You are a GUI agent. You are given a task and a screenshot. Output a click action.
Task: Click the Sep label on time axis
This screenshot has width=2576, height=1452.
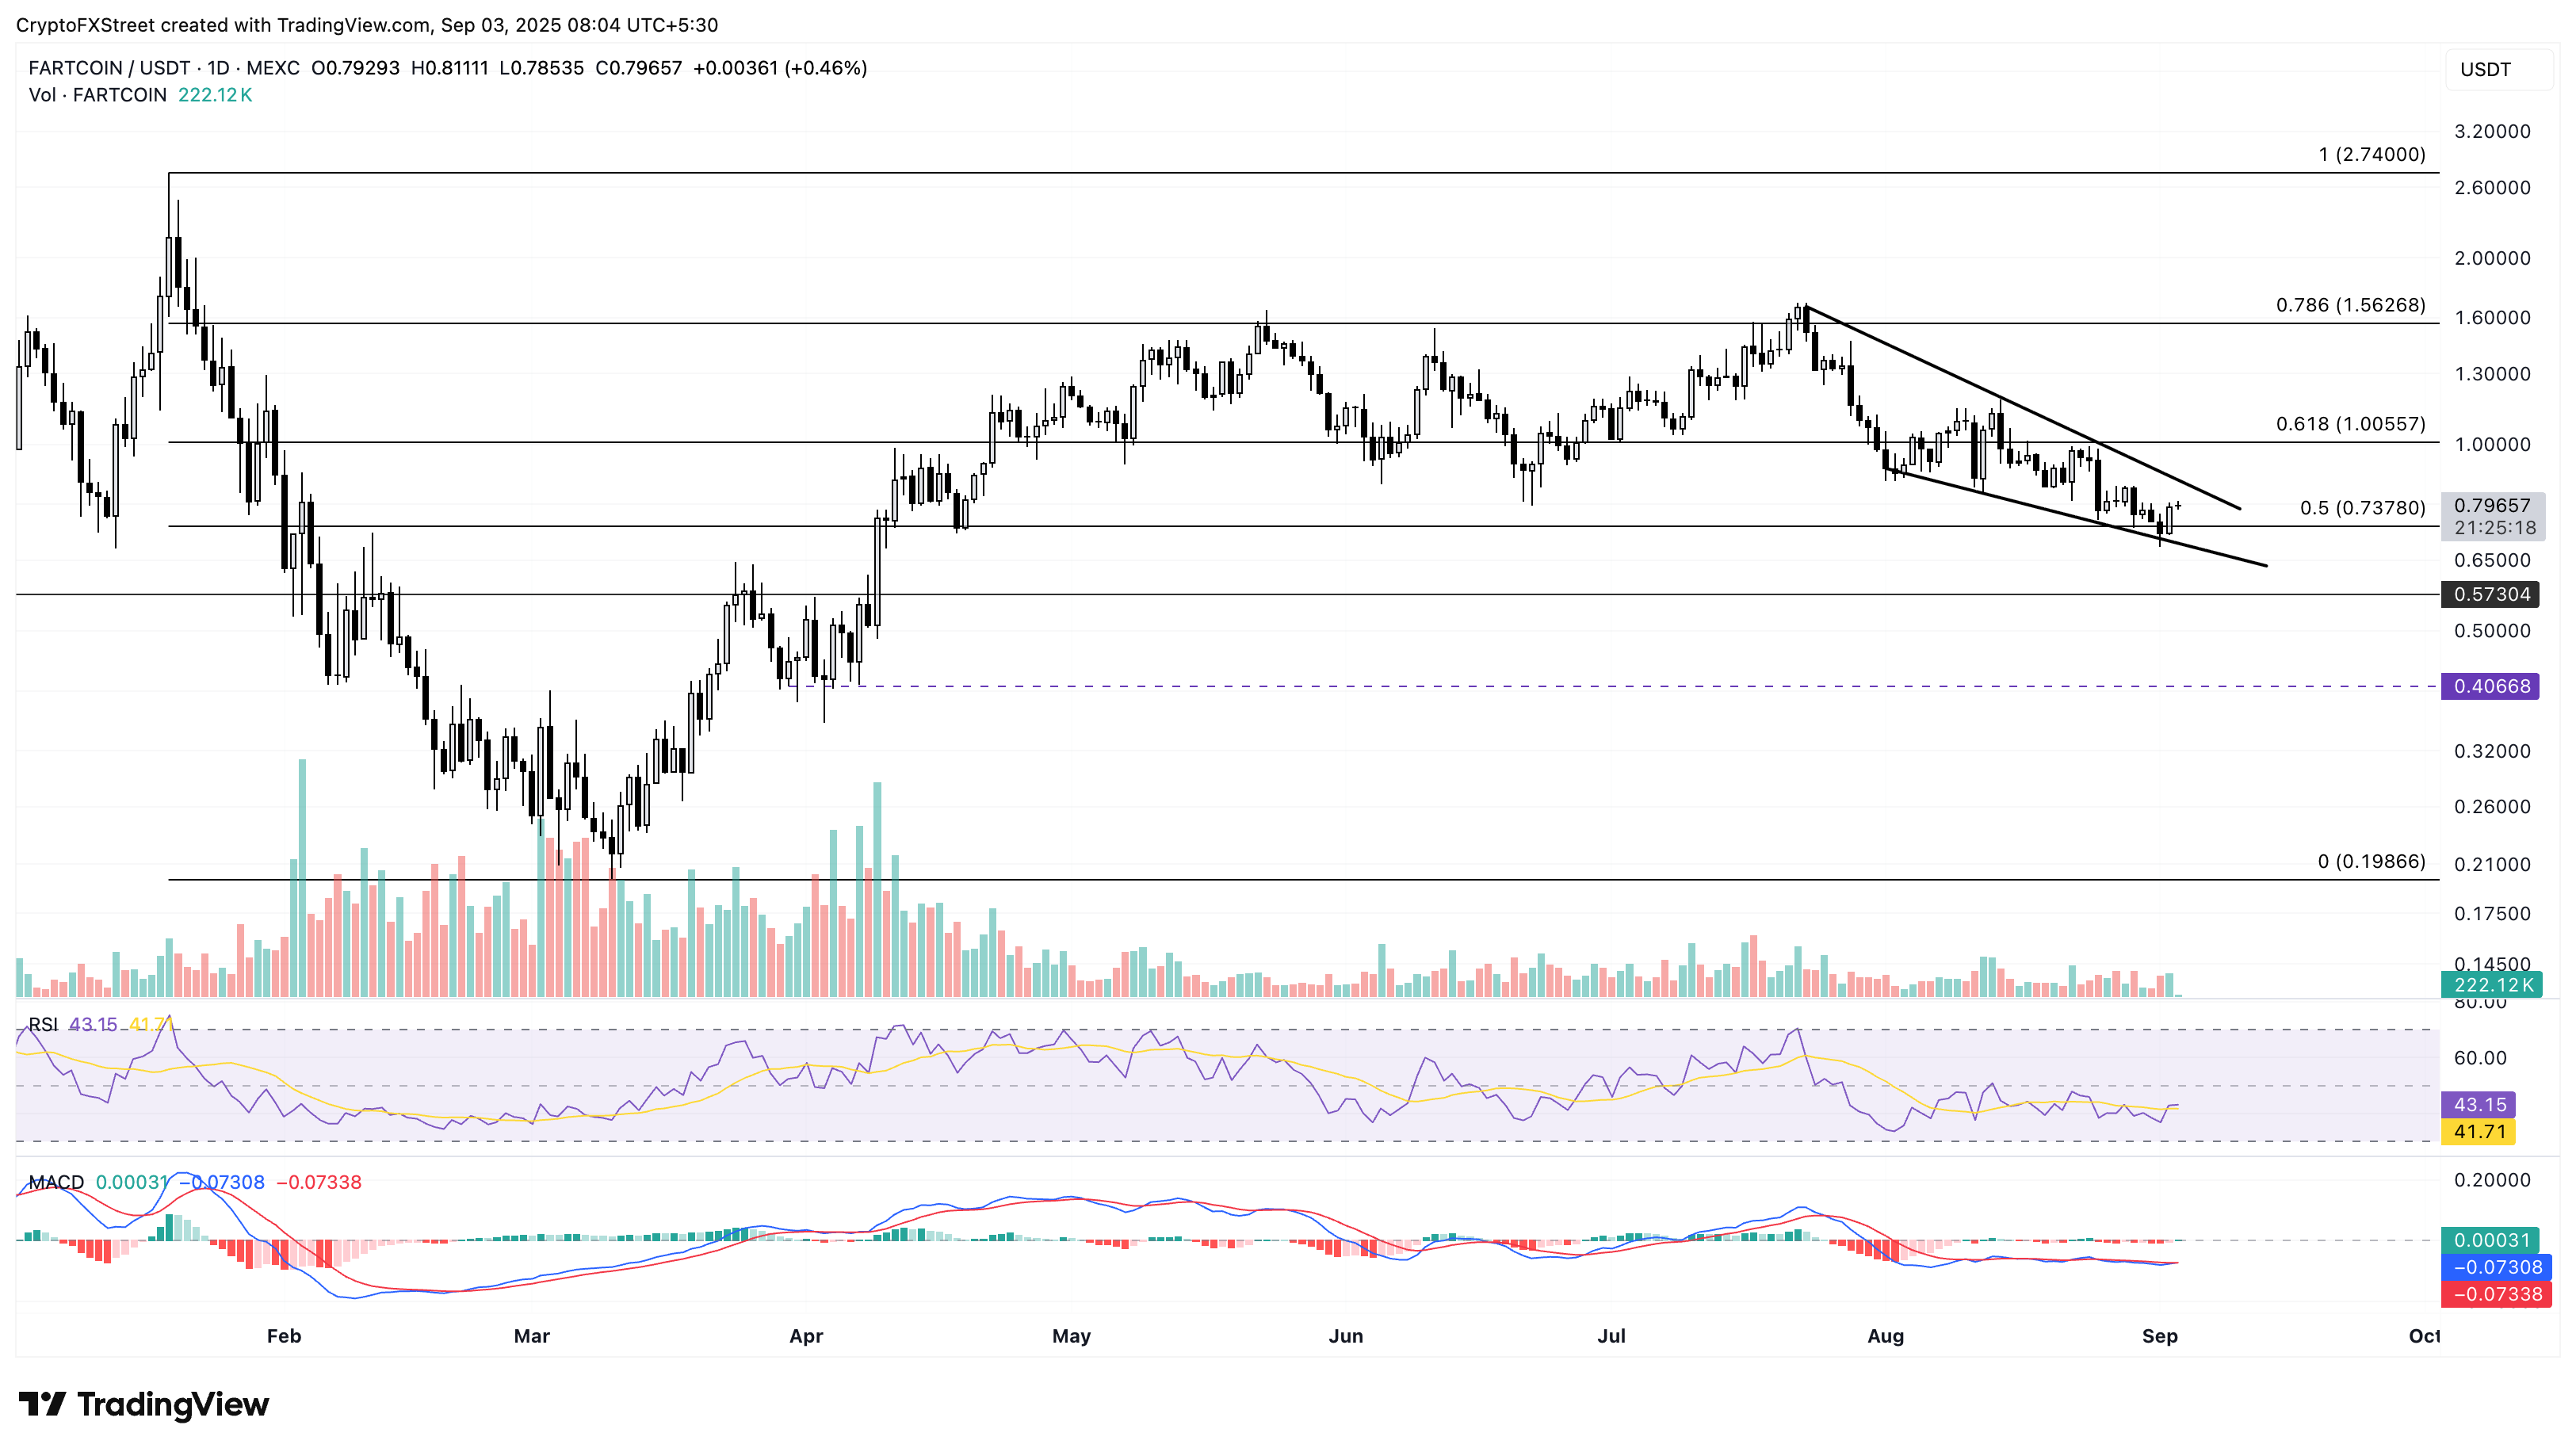(2159, 1336)
